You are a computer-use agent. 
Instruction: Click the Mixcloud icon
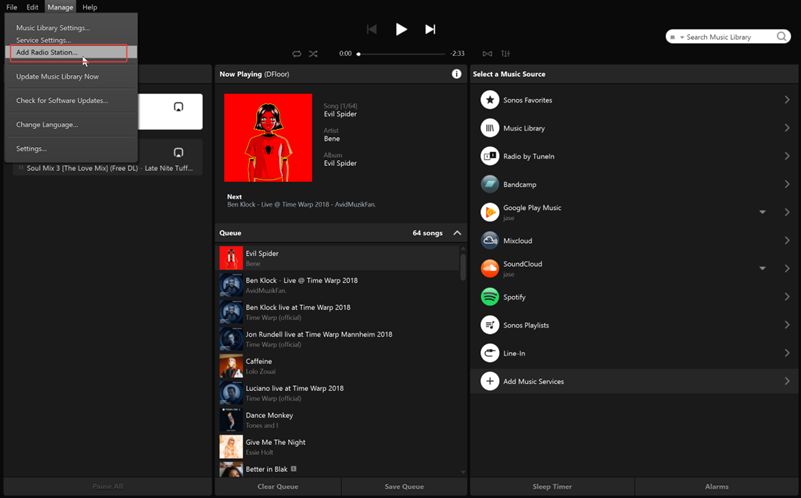click(x=489, y=240)
